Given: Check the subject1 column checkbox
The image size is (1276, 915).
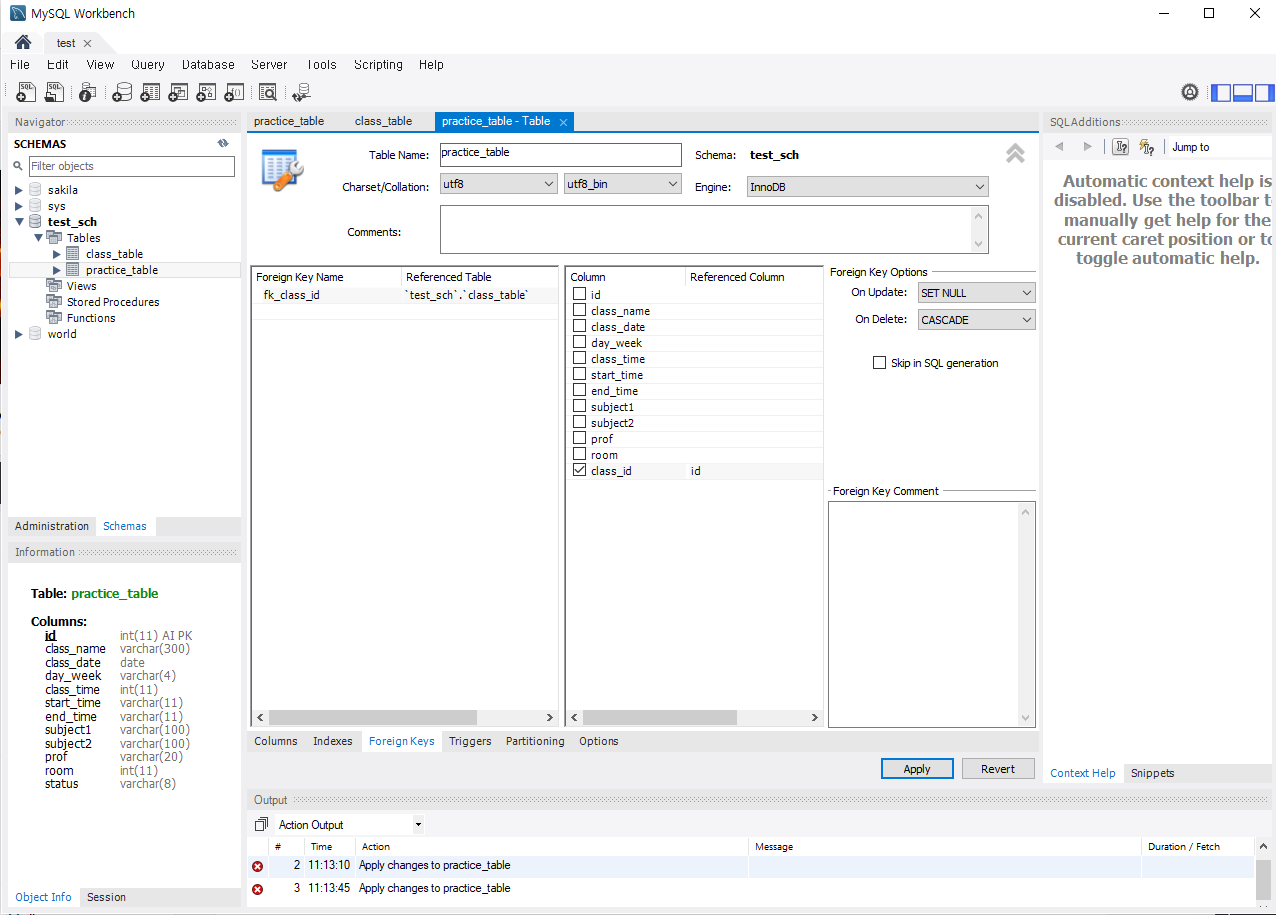Looking at the screenshot, I should 580,406.
